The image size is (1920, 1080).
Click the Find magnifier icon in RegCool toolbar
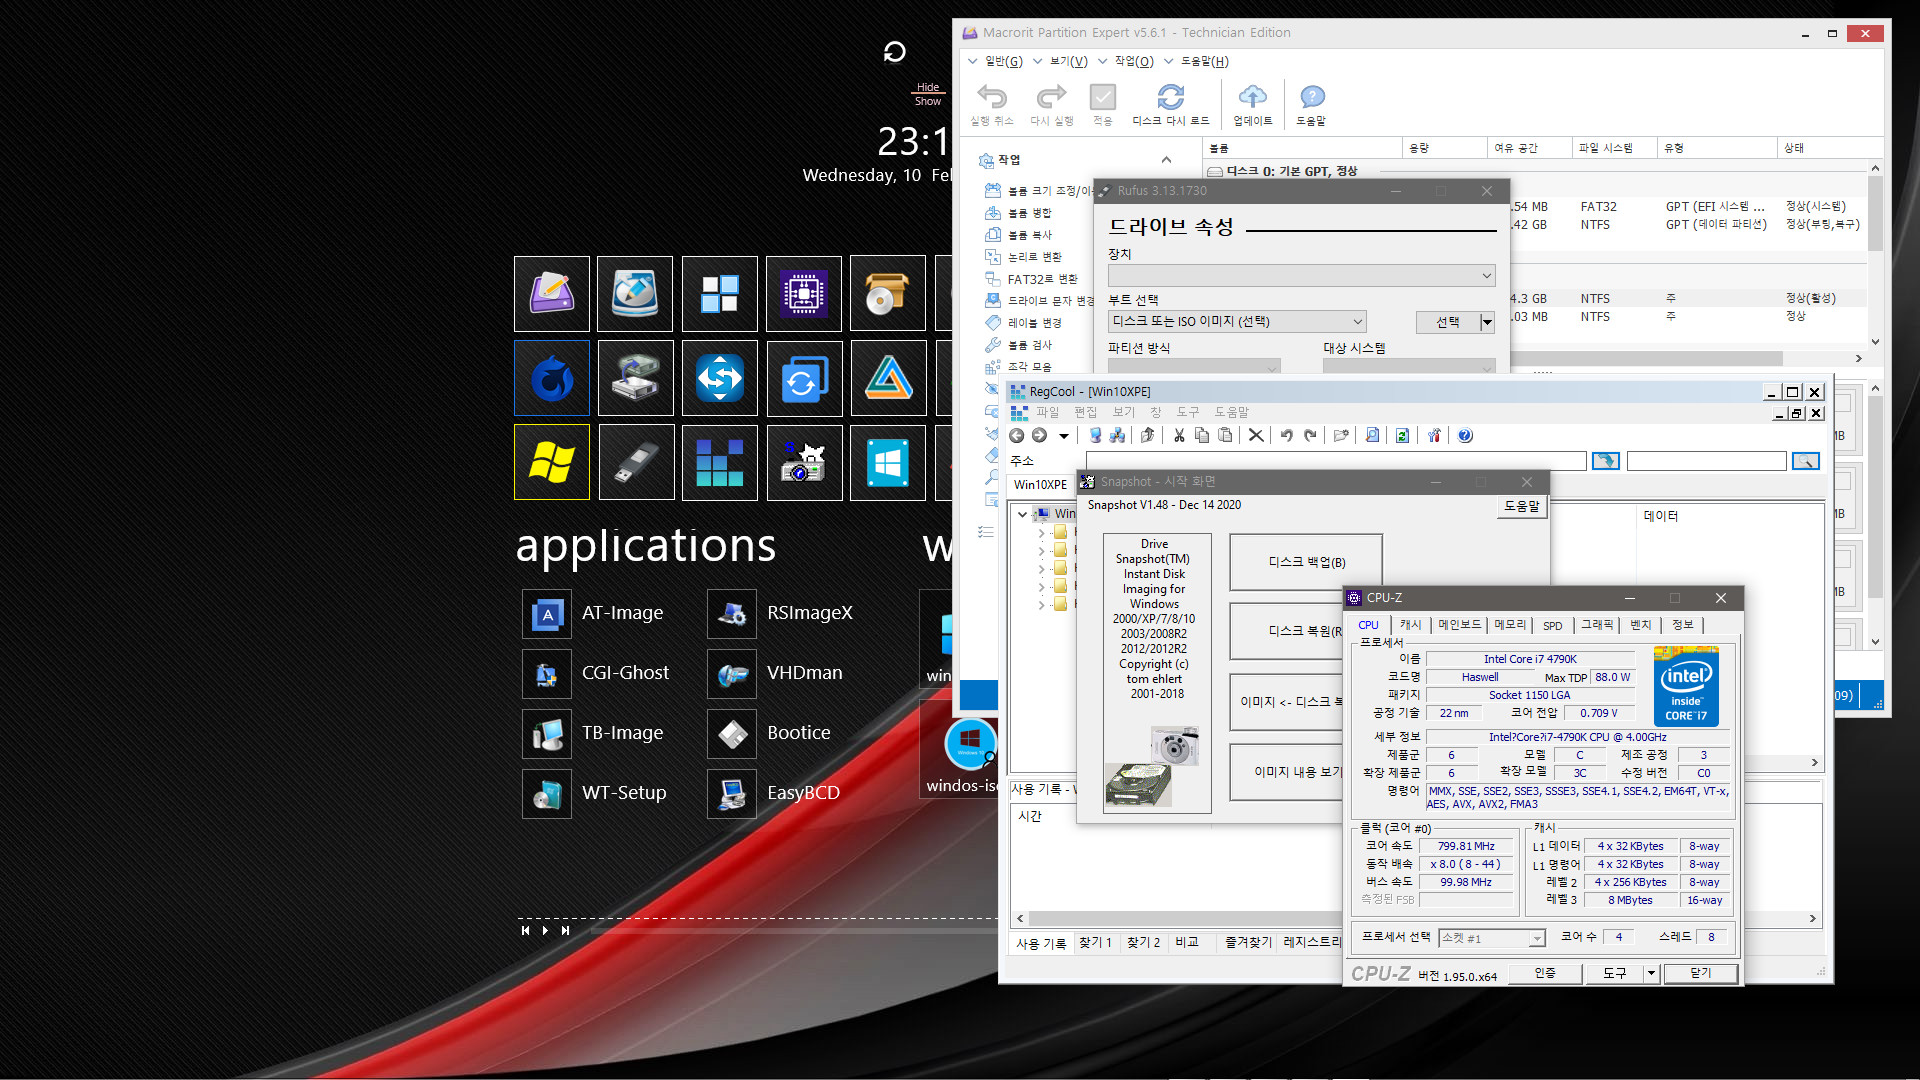(1372, 435)
